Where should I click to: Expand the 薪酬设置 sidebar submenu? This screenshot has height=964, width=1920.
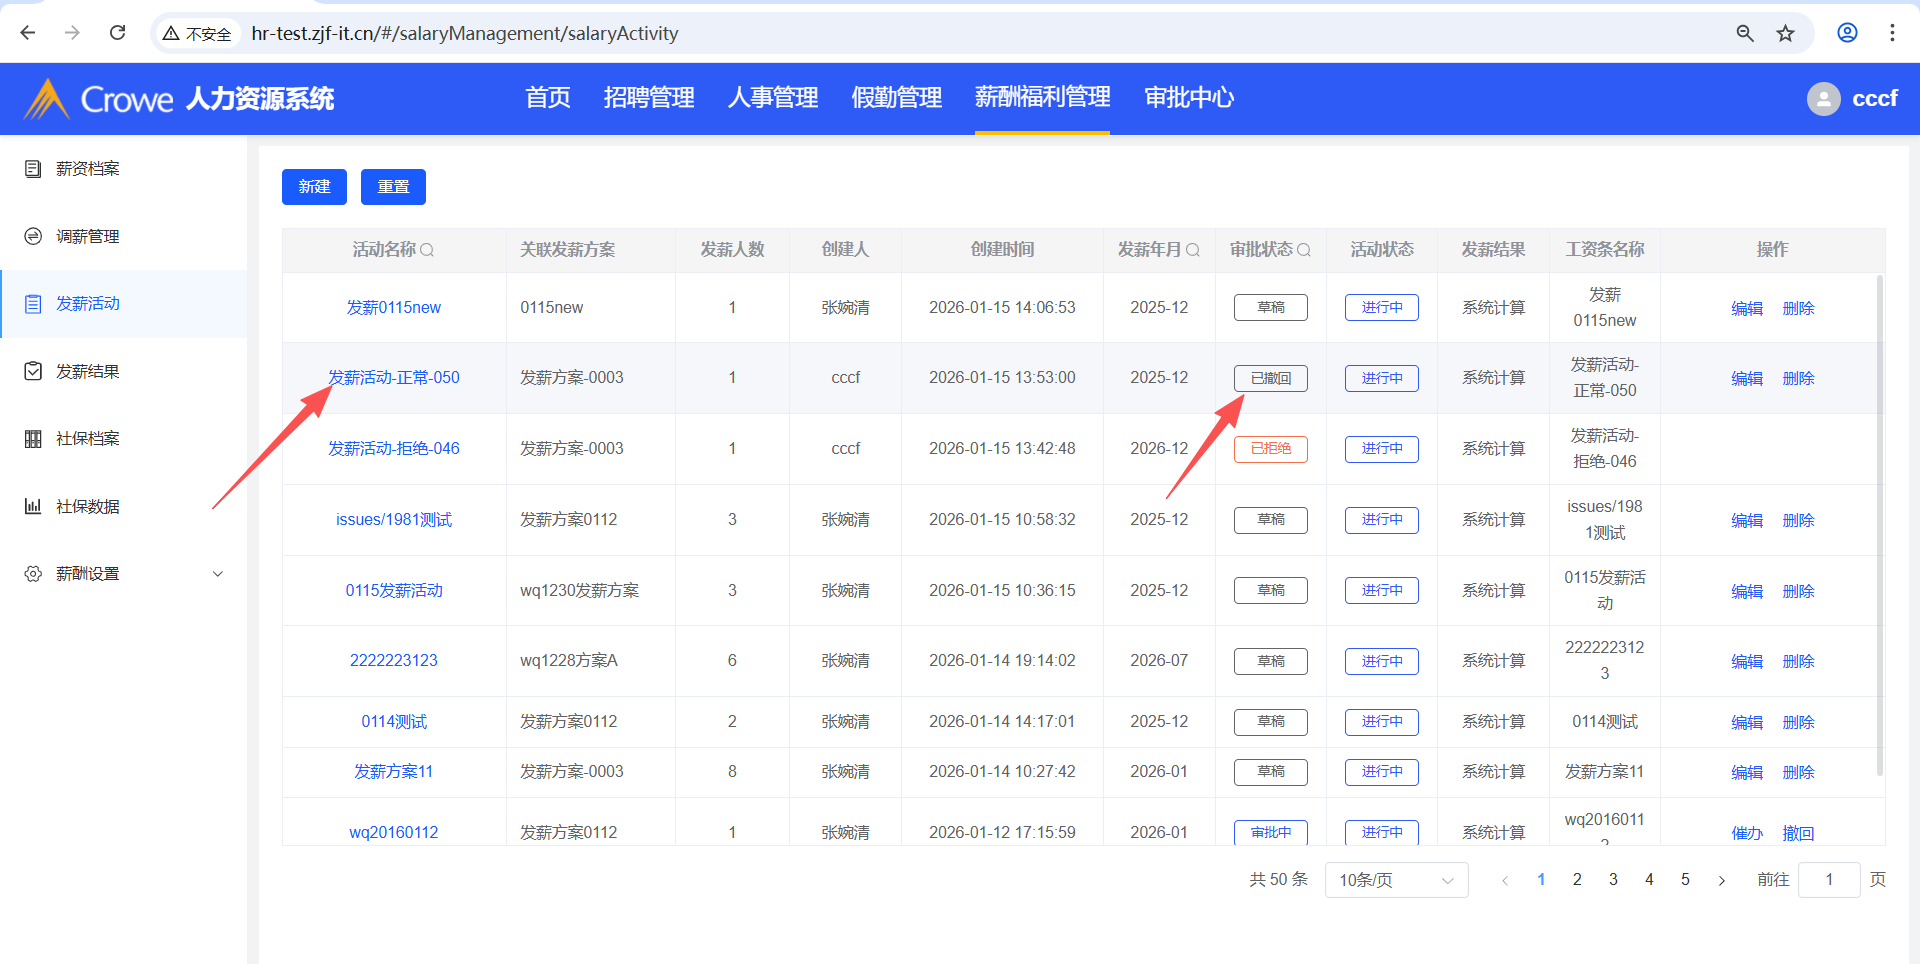218,574
